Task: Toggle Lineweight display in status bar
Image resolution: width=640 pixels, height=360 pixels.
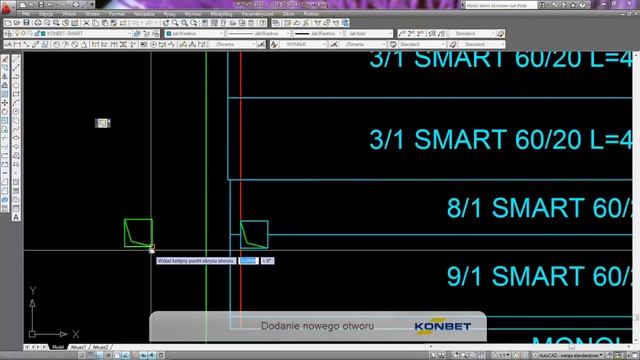Action: coord(152,356)
